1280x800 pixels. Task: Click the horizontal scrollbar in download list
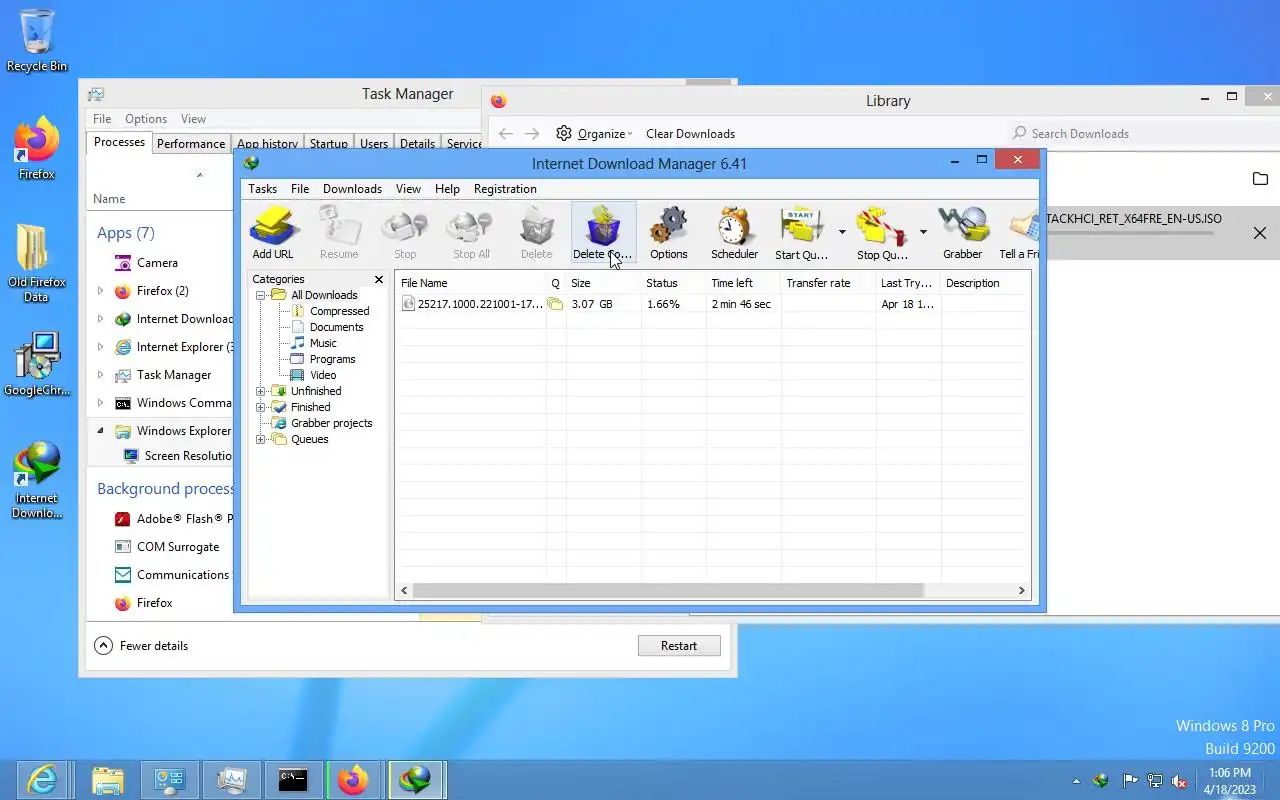(668, 591)
